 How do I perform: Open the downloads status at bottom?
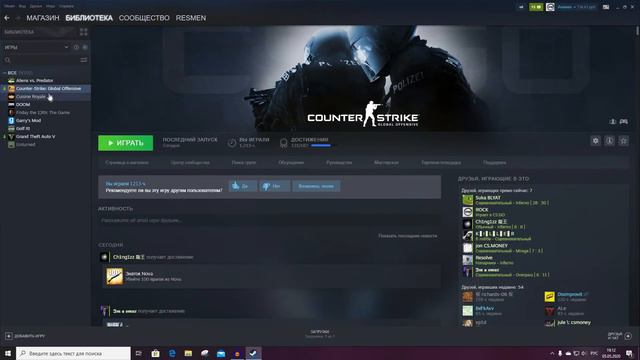pyautogui.click(x=320, y=334)
